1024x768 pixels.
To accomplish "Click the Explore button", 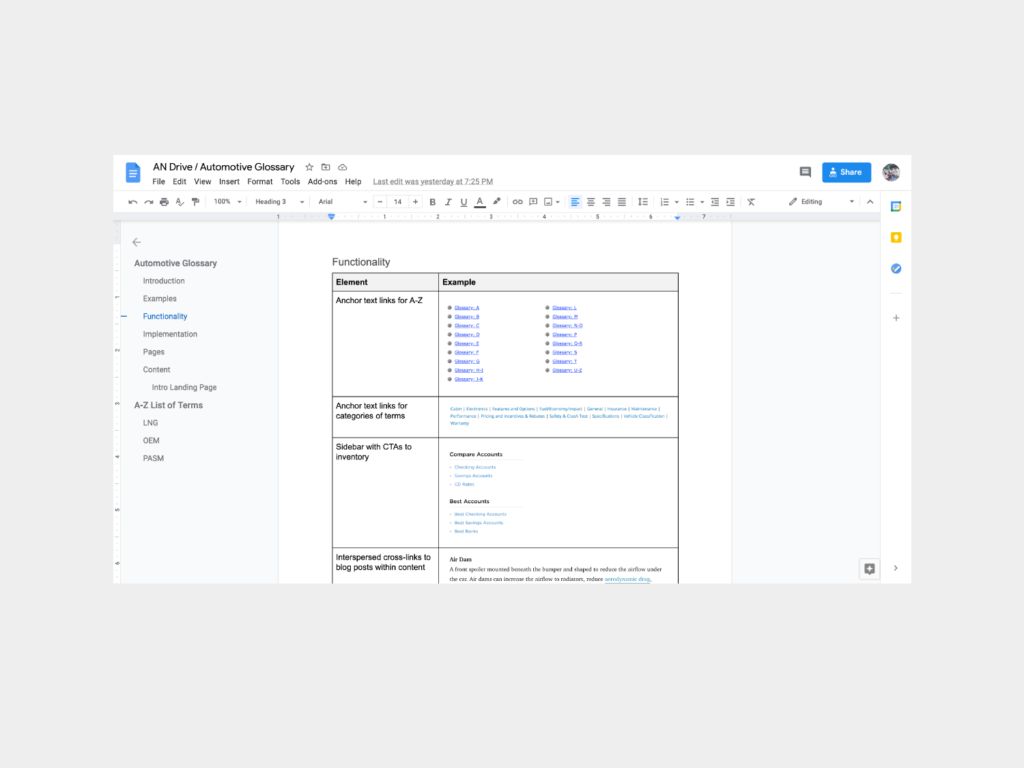I will coord(869,569).
